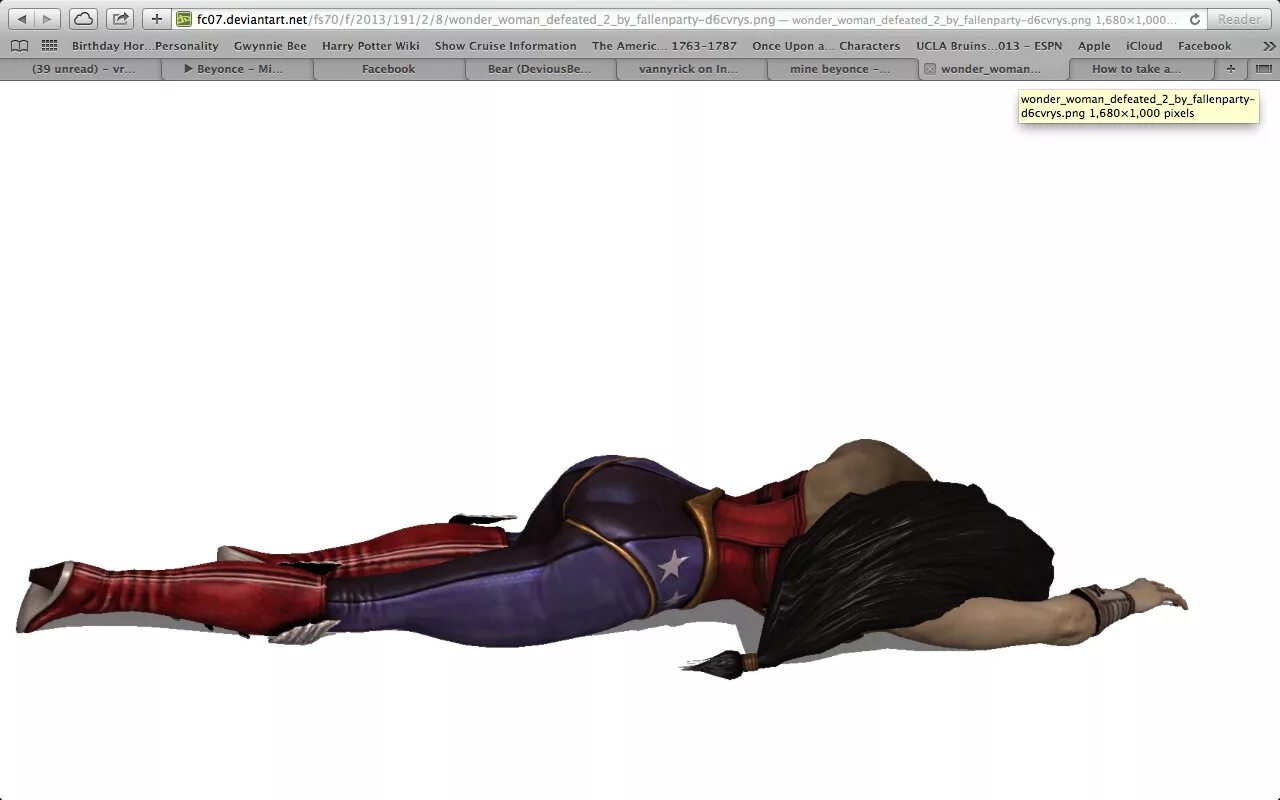Open the Show Cruise Information bookmark
This screenshot has width=1280, height=800.
click(x=505, y=46)
